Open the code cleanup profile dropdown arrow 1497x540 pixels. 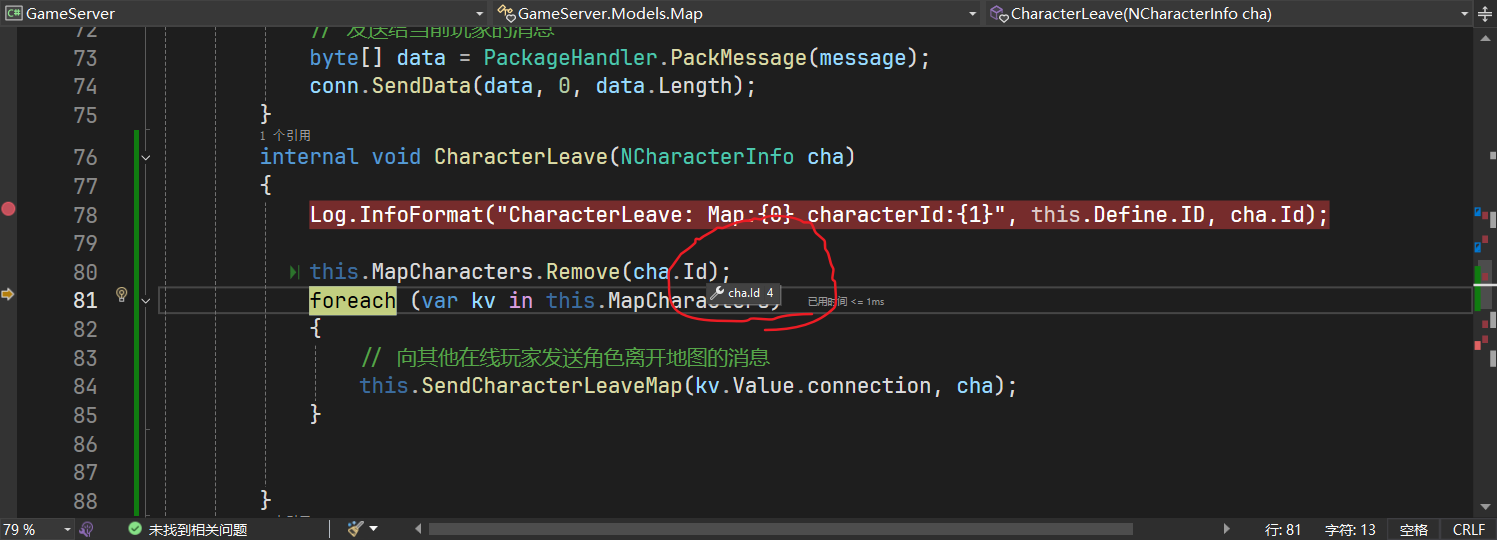tap(374, 529)
